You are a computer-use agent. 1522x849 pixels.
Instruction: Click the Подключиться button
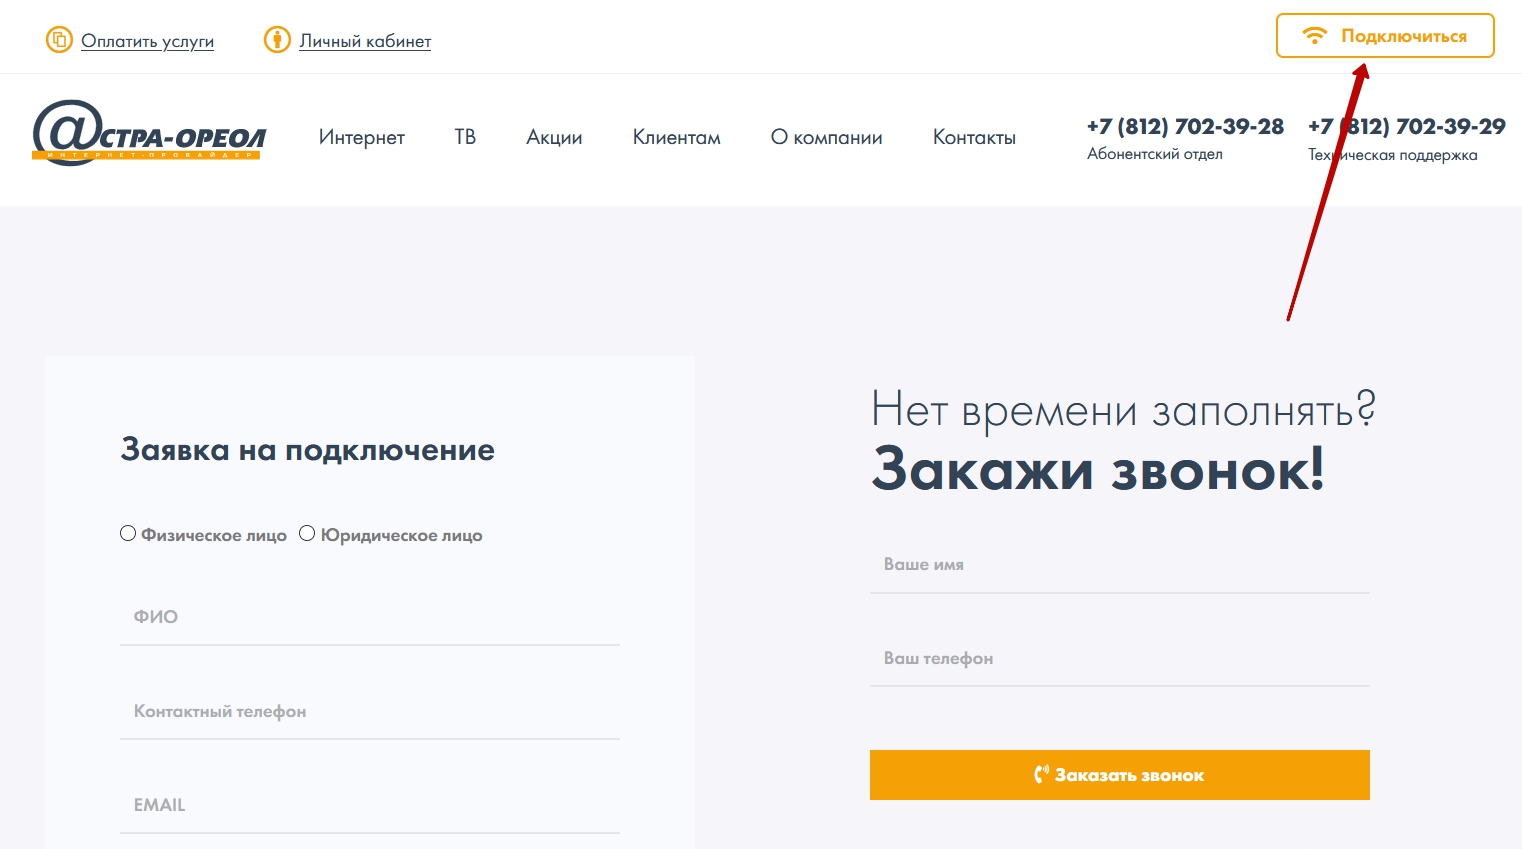1385,36
